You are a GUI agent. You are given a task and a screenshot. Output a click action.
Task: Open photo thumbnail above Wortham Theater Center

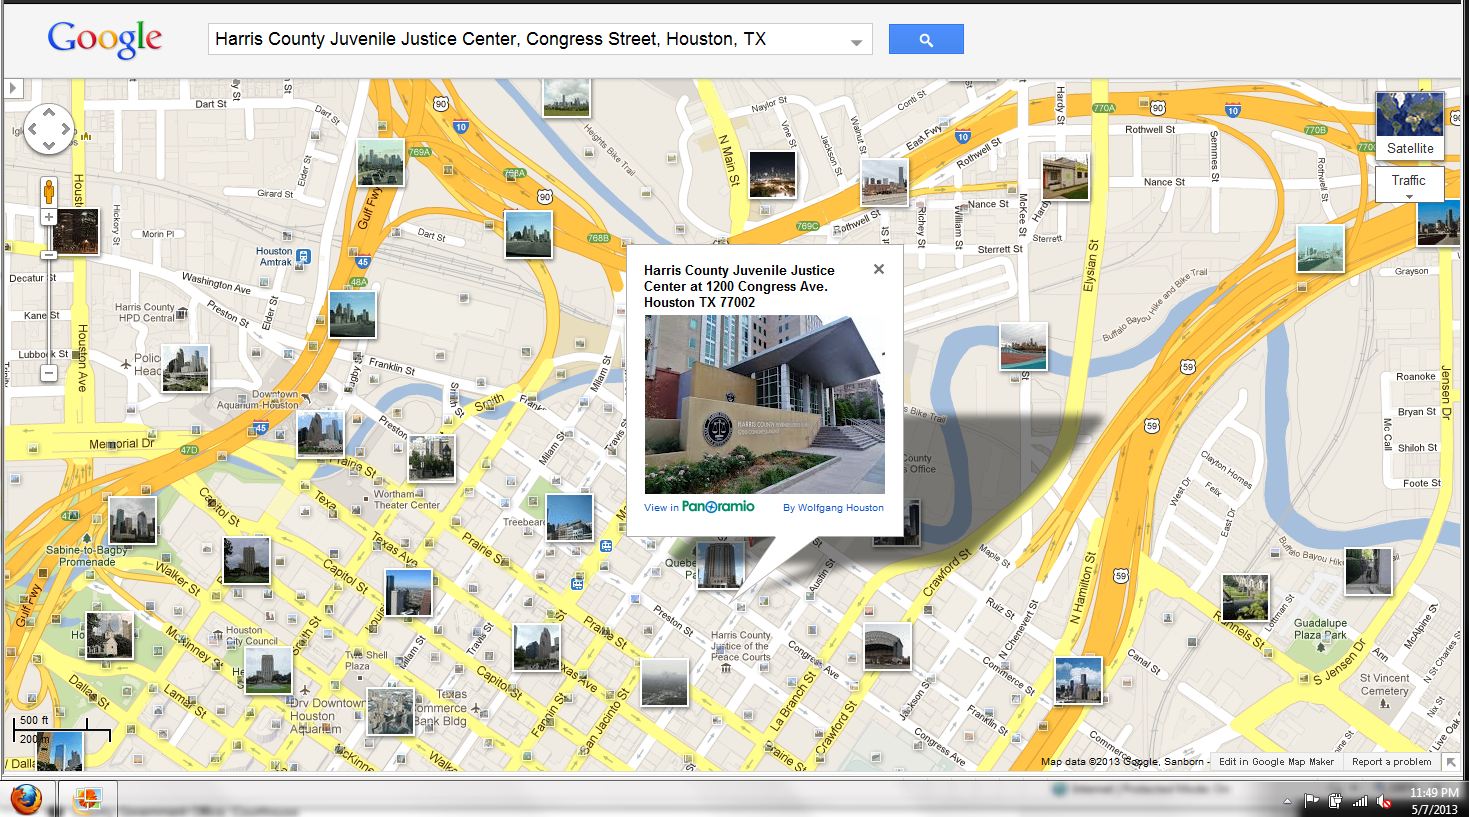pos(431,458)
